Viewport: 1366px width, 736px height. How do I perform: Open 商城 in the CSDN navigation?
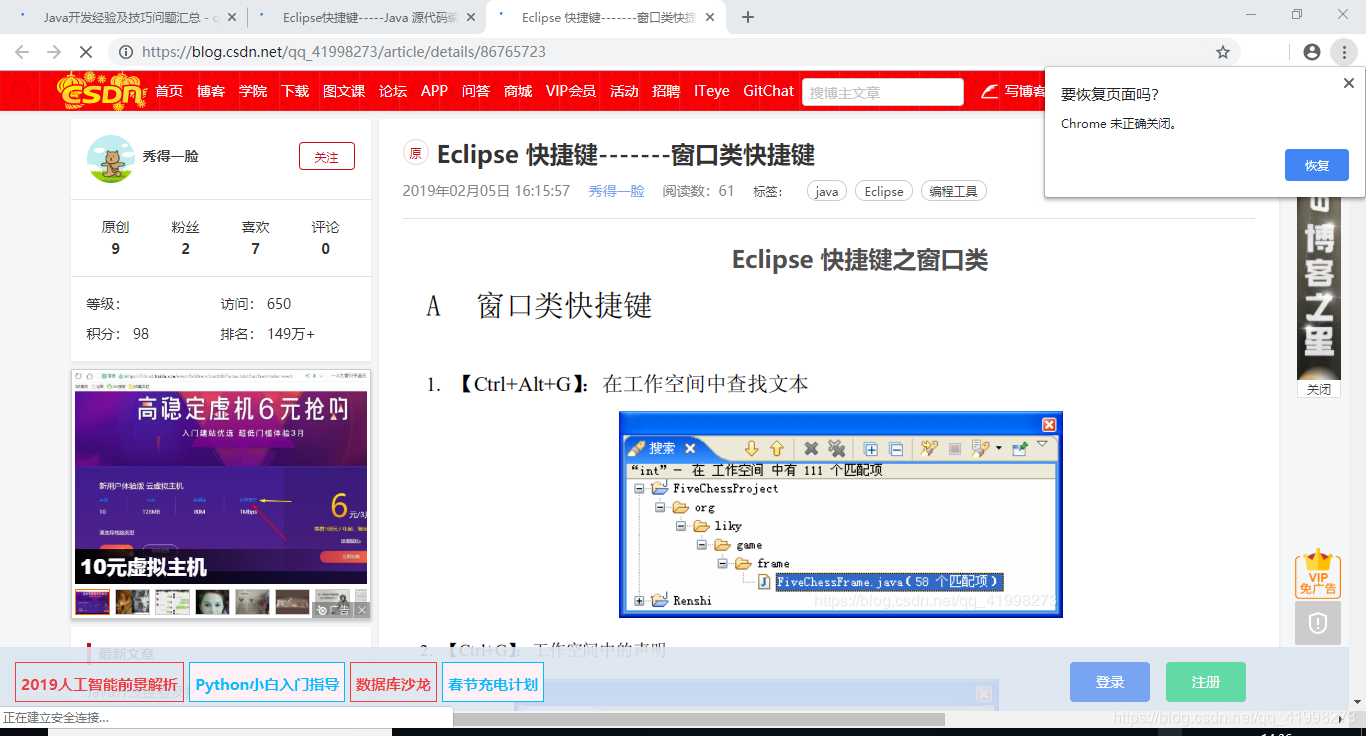[x=518, y=91]
